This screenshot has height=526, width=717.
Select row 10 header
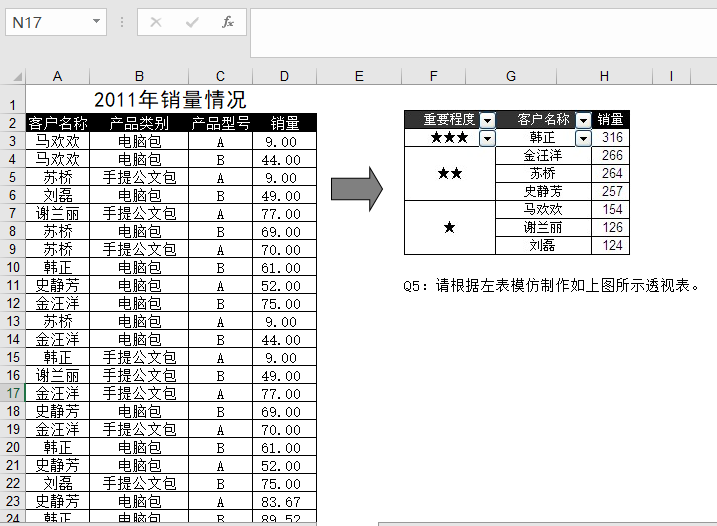13,267
